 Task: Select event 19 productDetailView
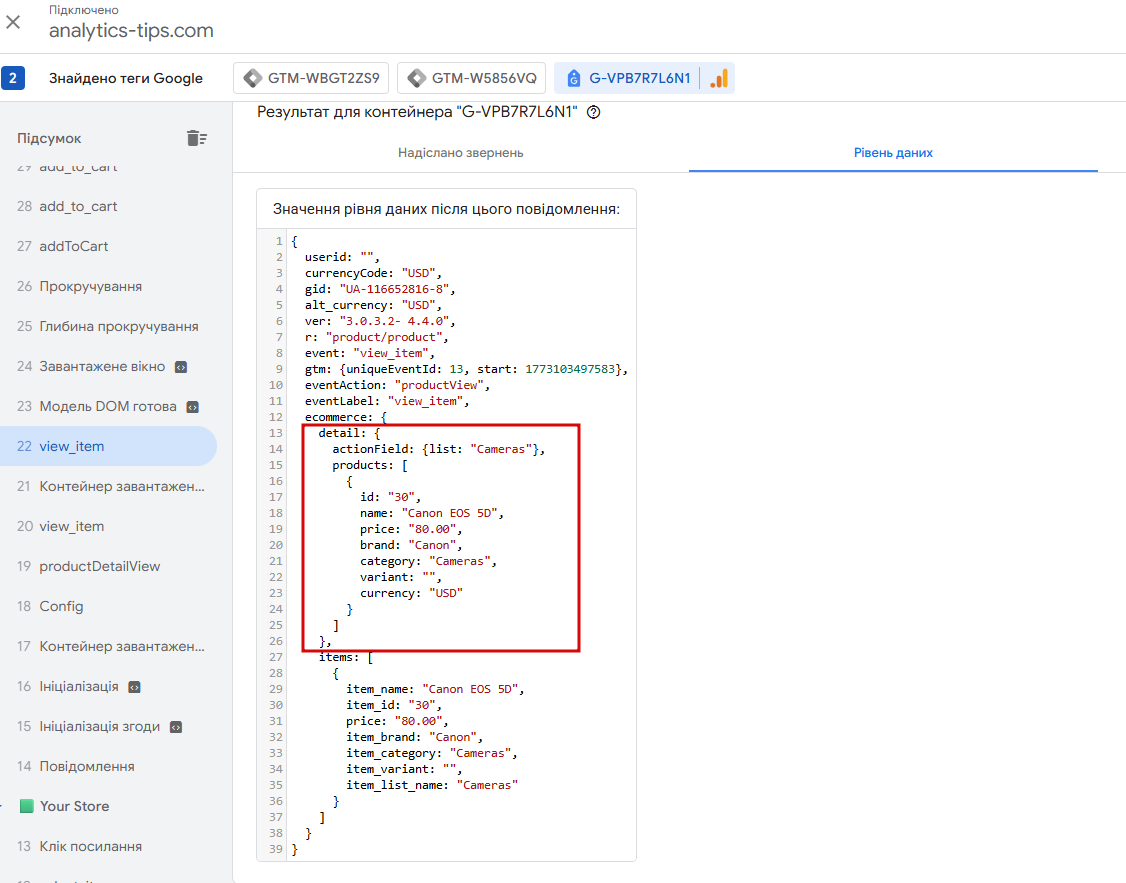[x=99, y=566]
